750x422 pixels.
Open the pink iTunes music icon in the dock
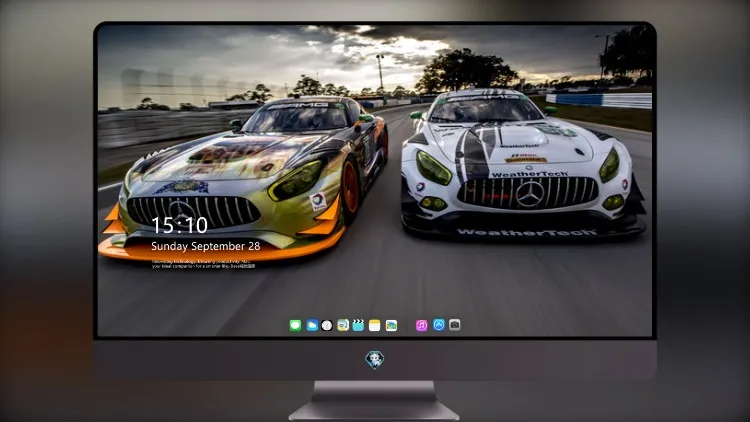point(421,325)
